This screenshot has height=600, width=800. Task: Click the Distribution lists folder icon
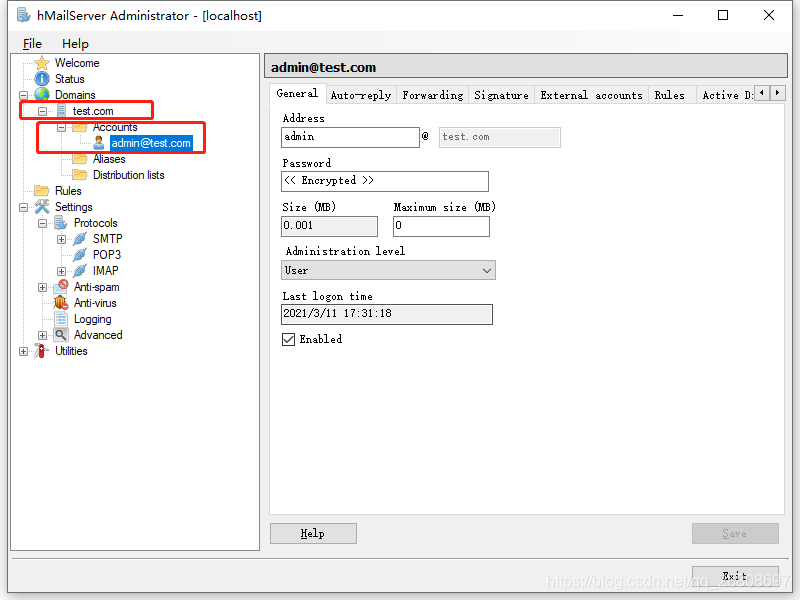80,175
